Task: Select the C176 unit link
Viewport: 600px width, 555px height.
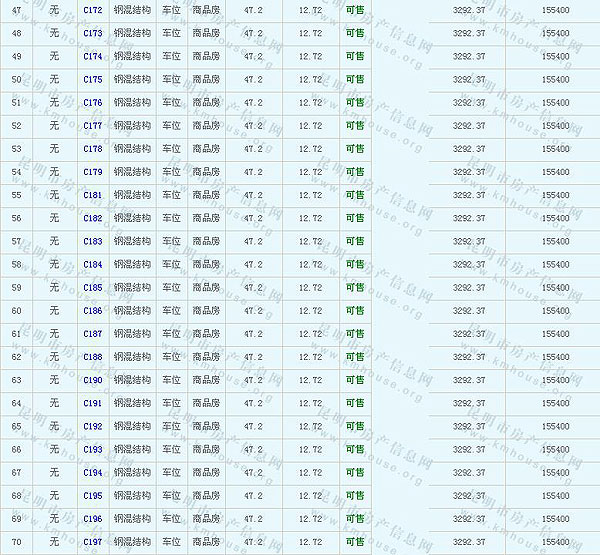Action: pos(93,102)
